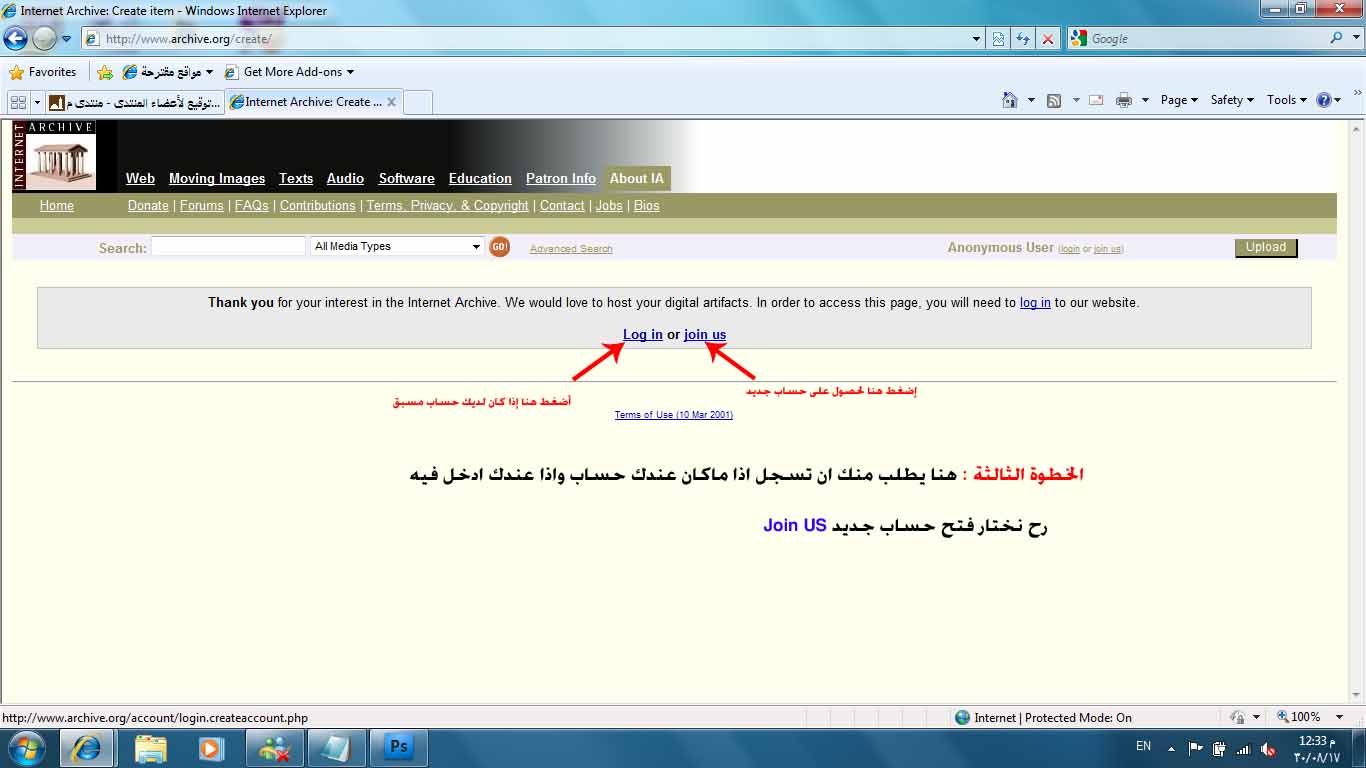Click the RSS feeds icon
1366x768 pixels.
[1054, 100]
